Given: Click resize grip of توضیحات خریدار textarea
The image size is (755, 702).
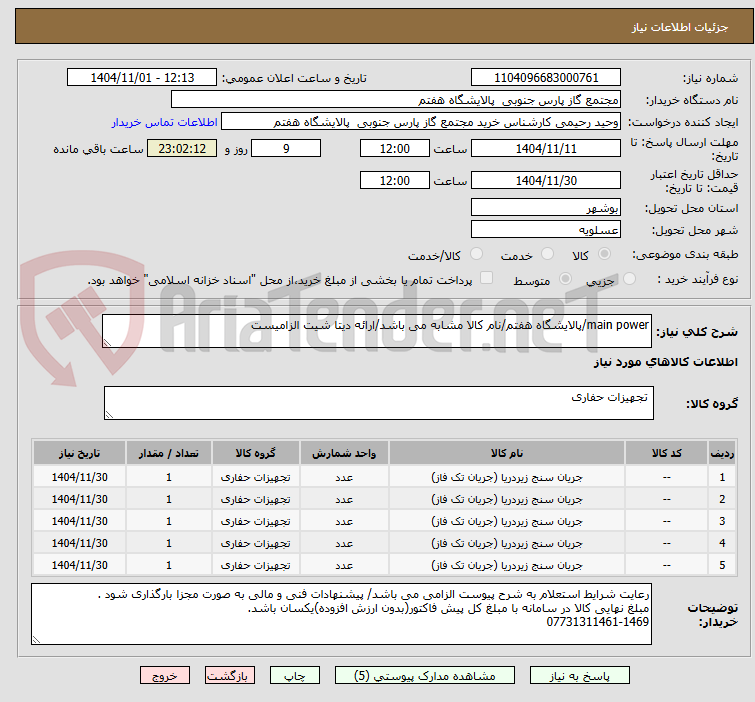Looking at the screenshot, I should (36, 639).
